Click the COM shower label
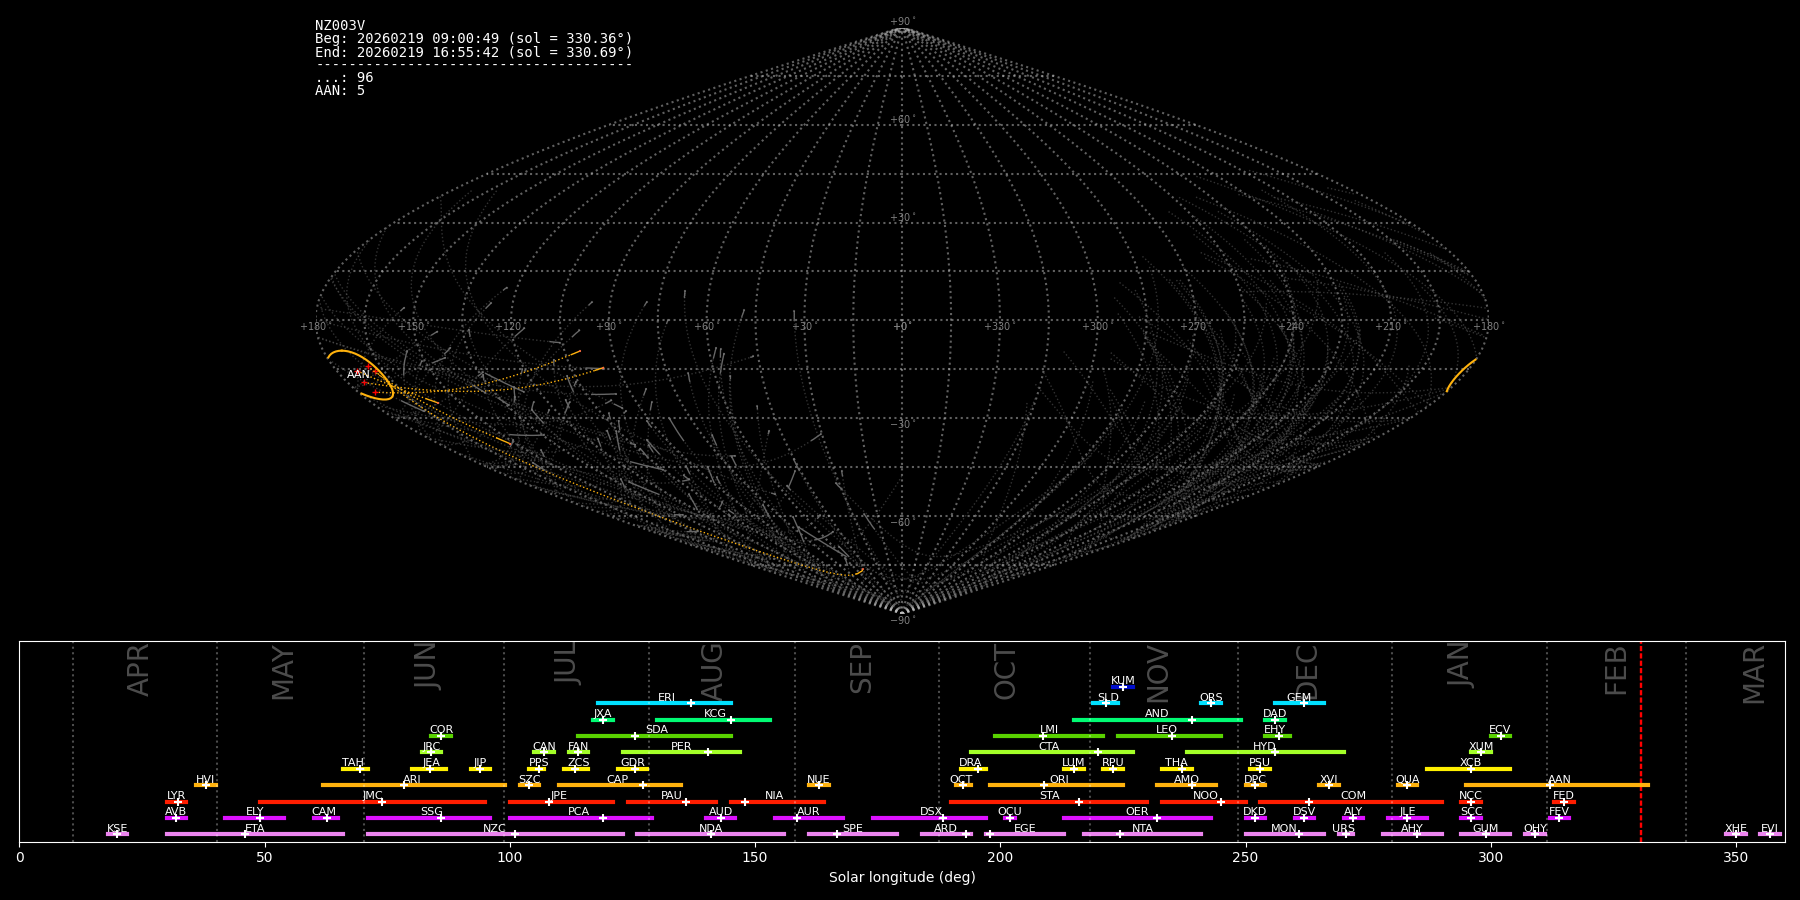 coord(1353,796)
